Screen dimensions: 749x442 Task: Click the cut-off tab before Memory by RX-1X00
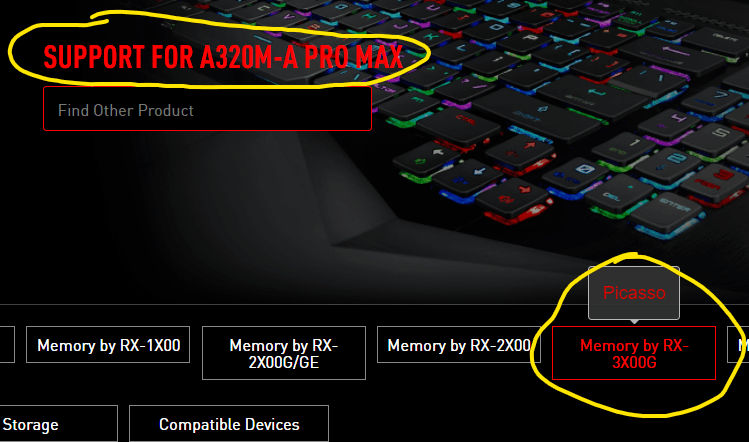7,345
